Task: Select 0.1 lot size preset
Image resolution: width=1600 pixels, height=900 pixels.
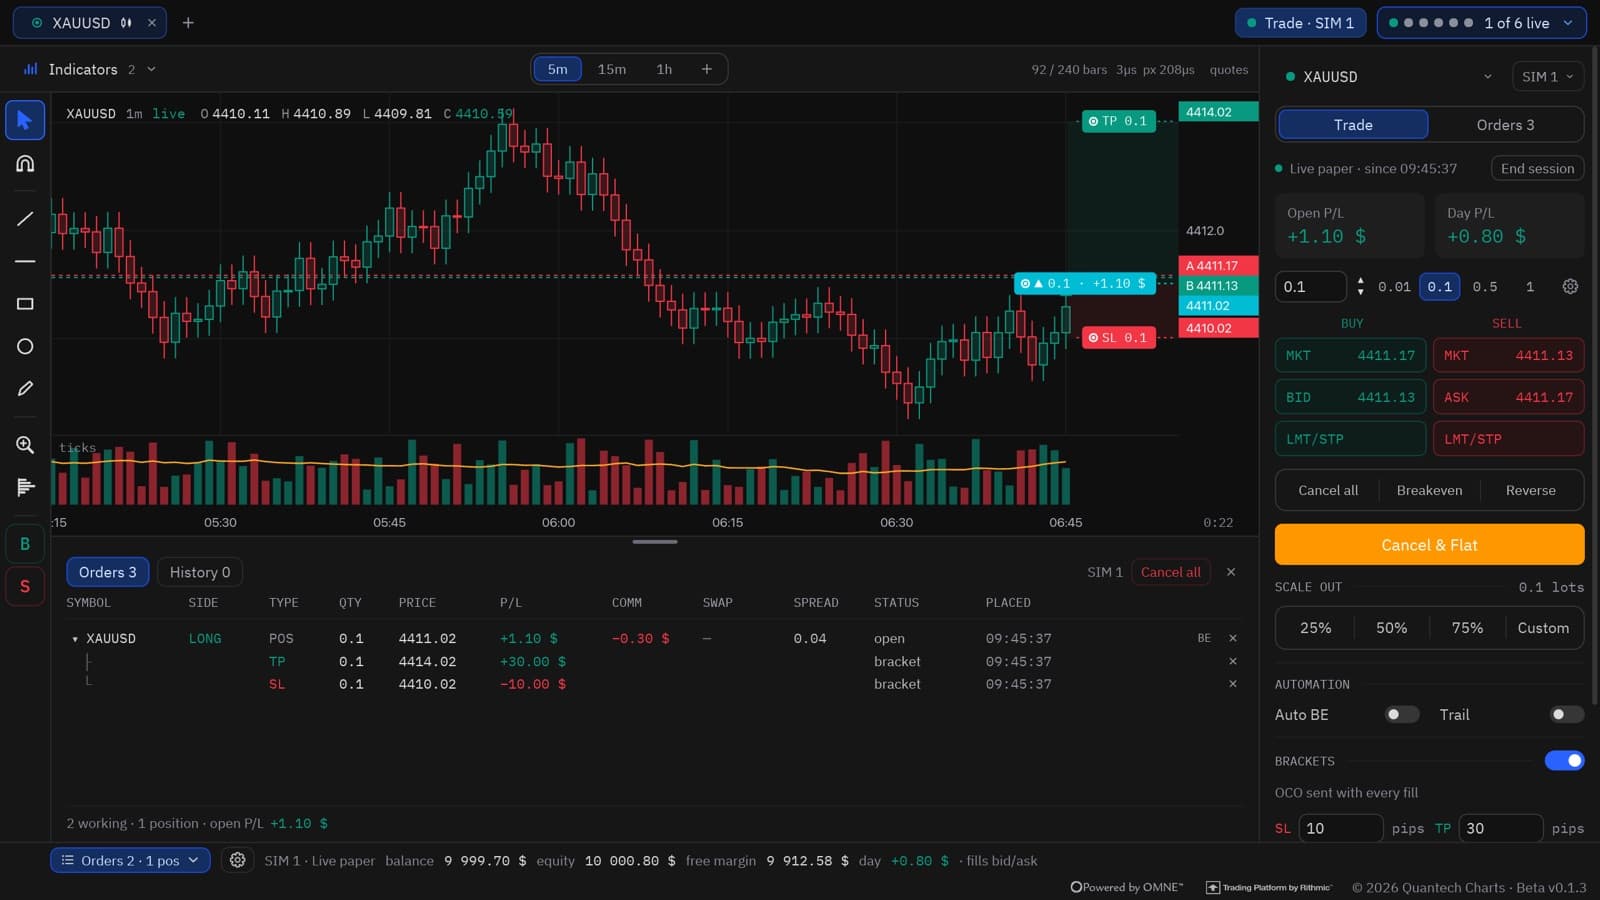Action: [x=1439, y=287]
